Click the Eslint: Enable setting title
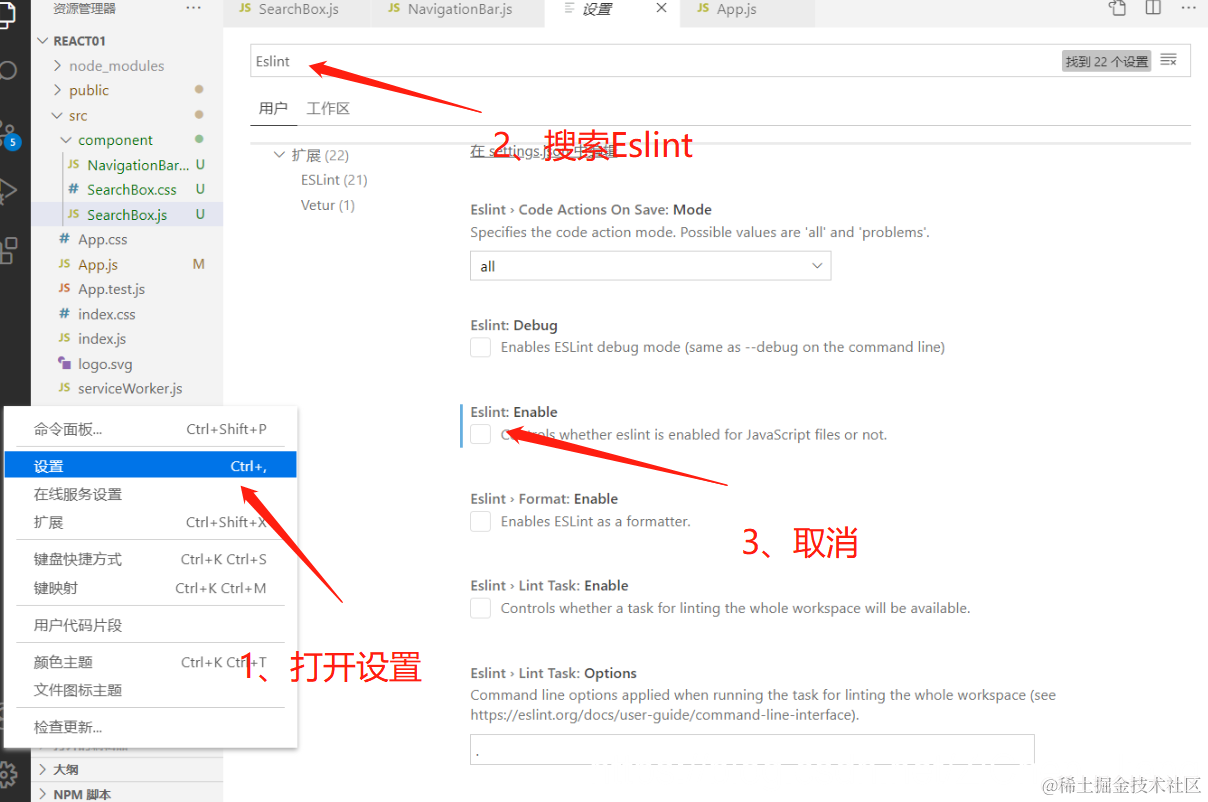This screenshot has width=1208, height=802. pyautogui.click(x=514, y=412)
